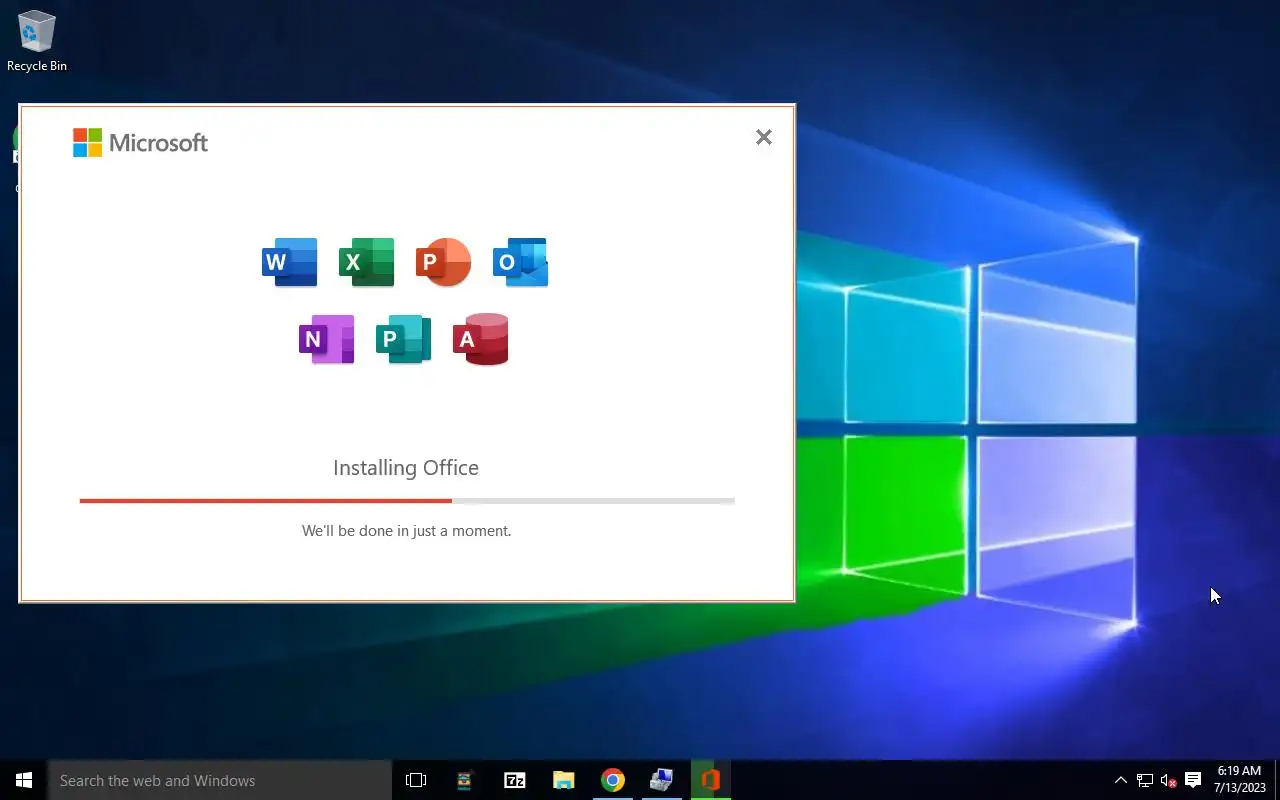
Task: Open Task View from the taskbar
Action: [x=416, y=780]
